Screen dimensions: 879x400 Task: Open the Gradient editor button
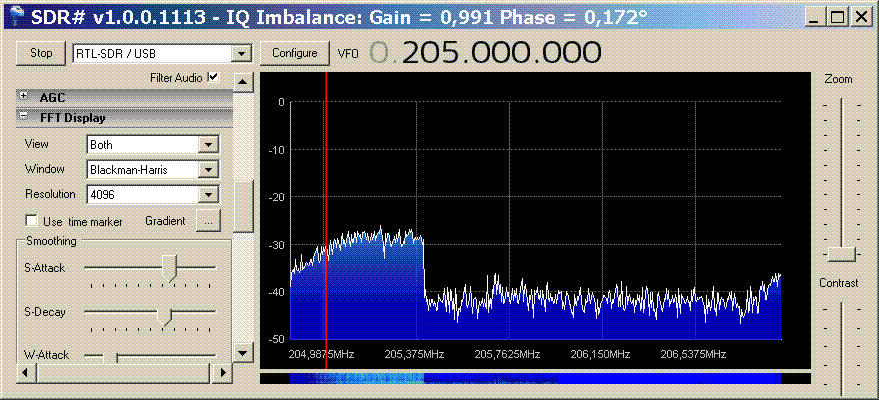click(x=209, y=221)
